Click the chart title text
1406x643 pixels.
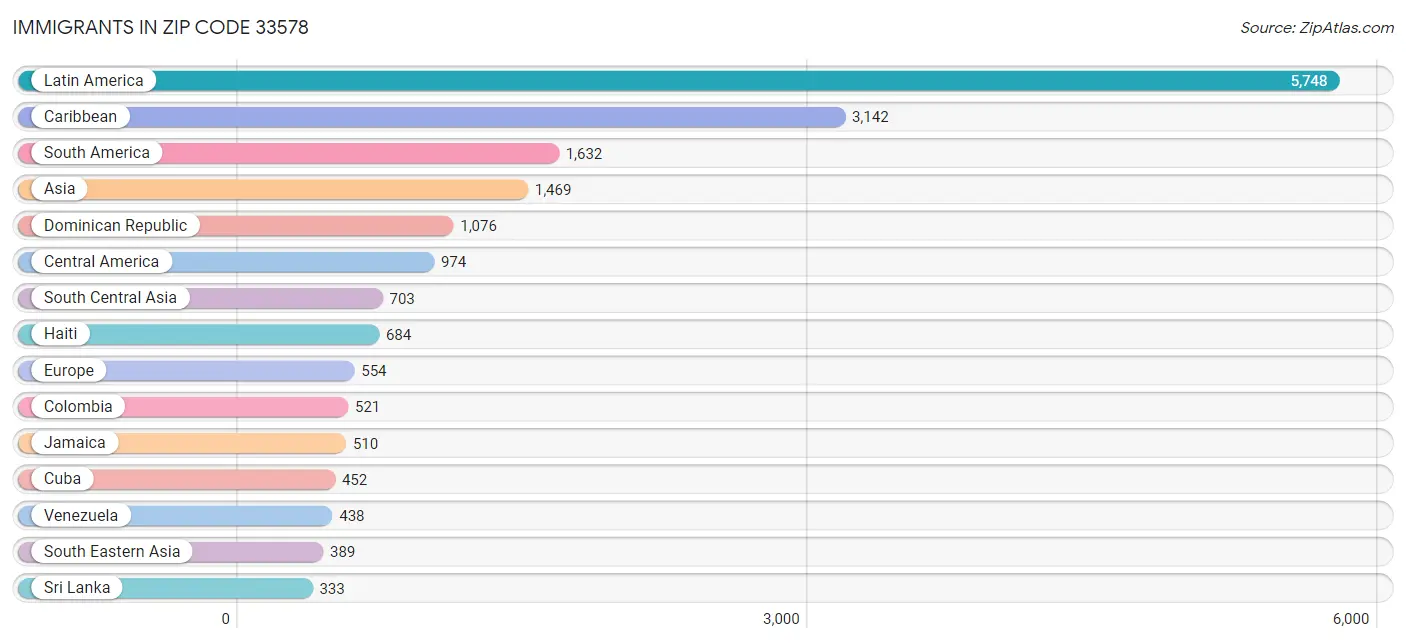160,27
